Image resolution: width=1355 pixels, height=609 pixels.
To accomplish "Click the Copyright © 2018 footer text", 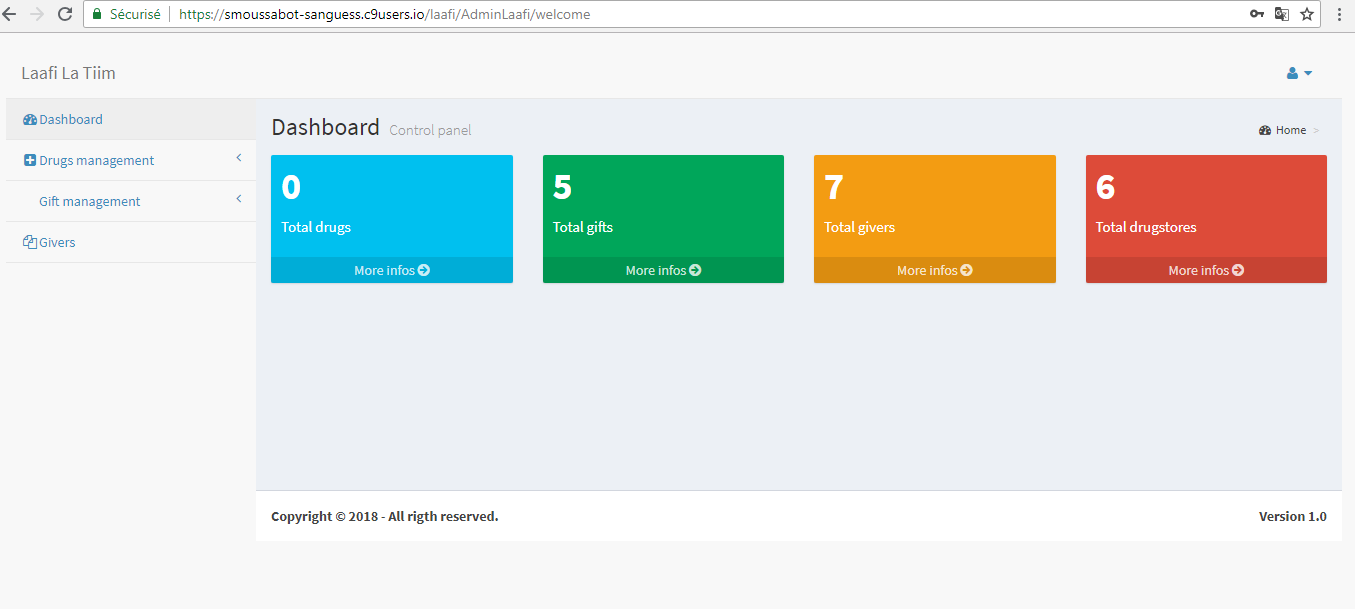I will pyautogui.click(x=384, y=516).
